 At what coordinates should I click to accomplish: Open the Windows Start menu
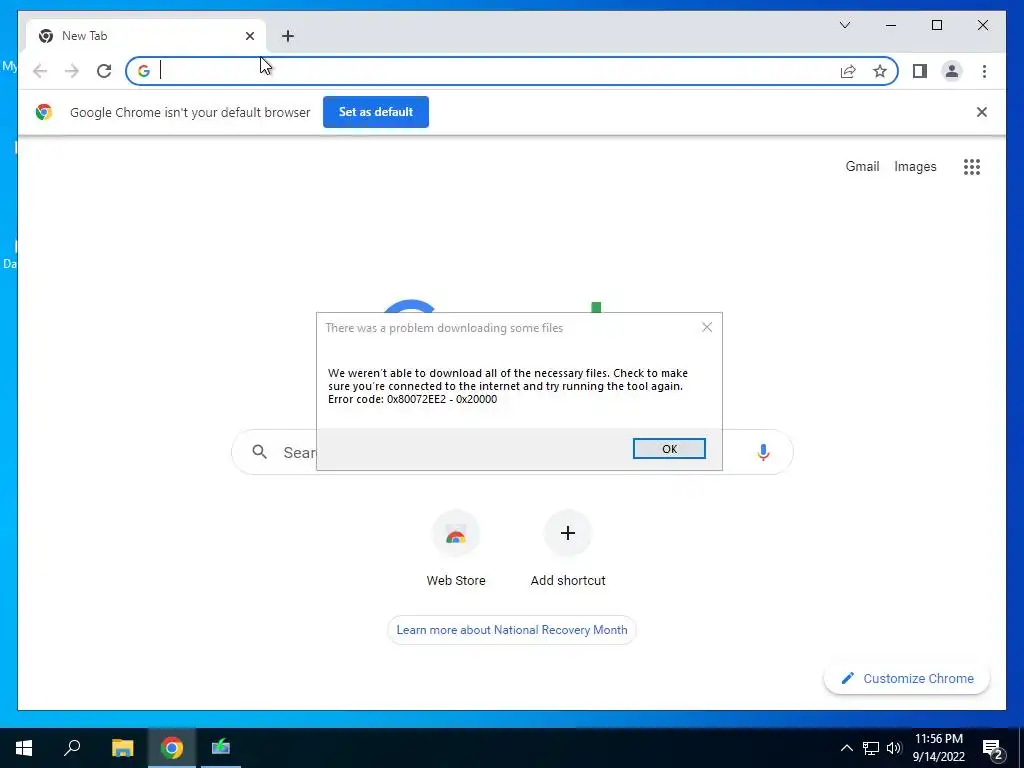[x=24, y=748]
